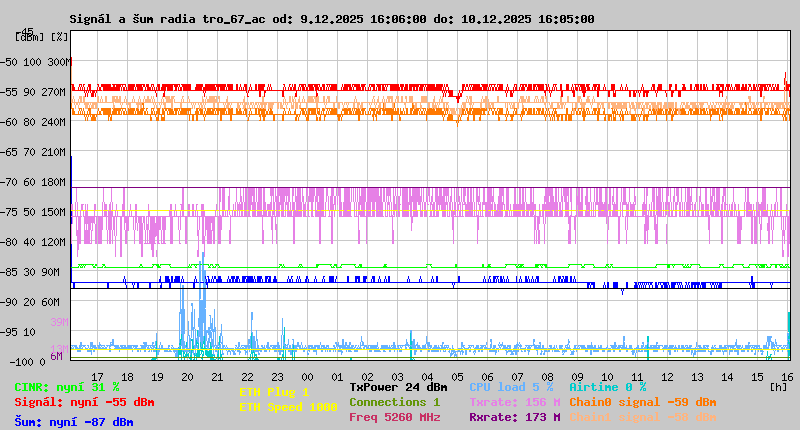This screenshot has width=800, height=430.
Task: Click the purple '6M' rate label
Action: (56, 356)
